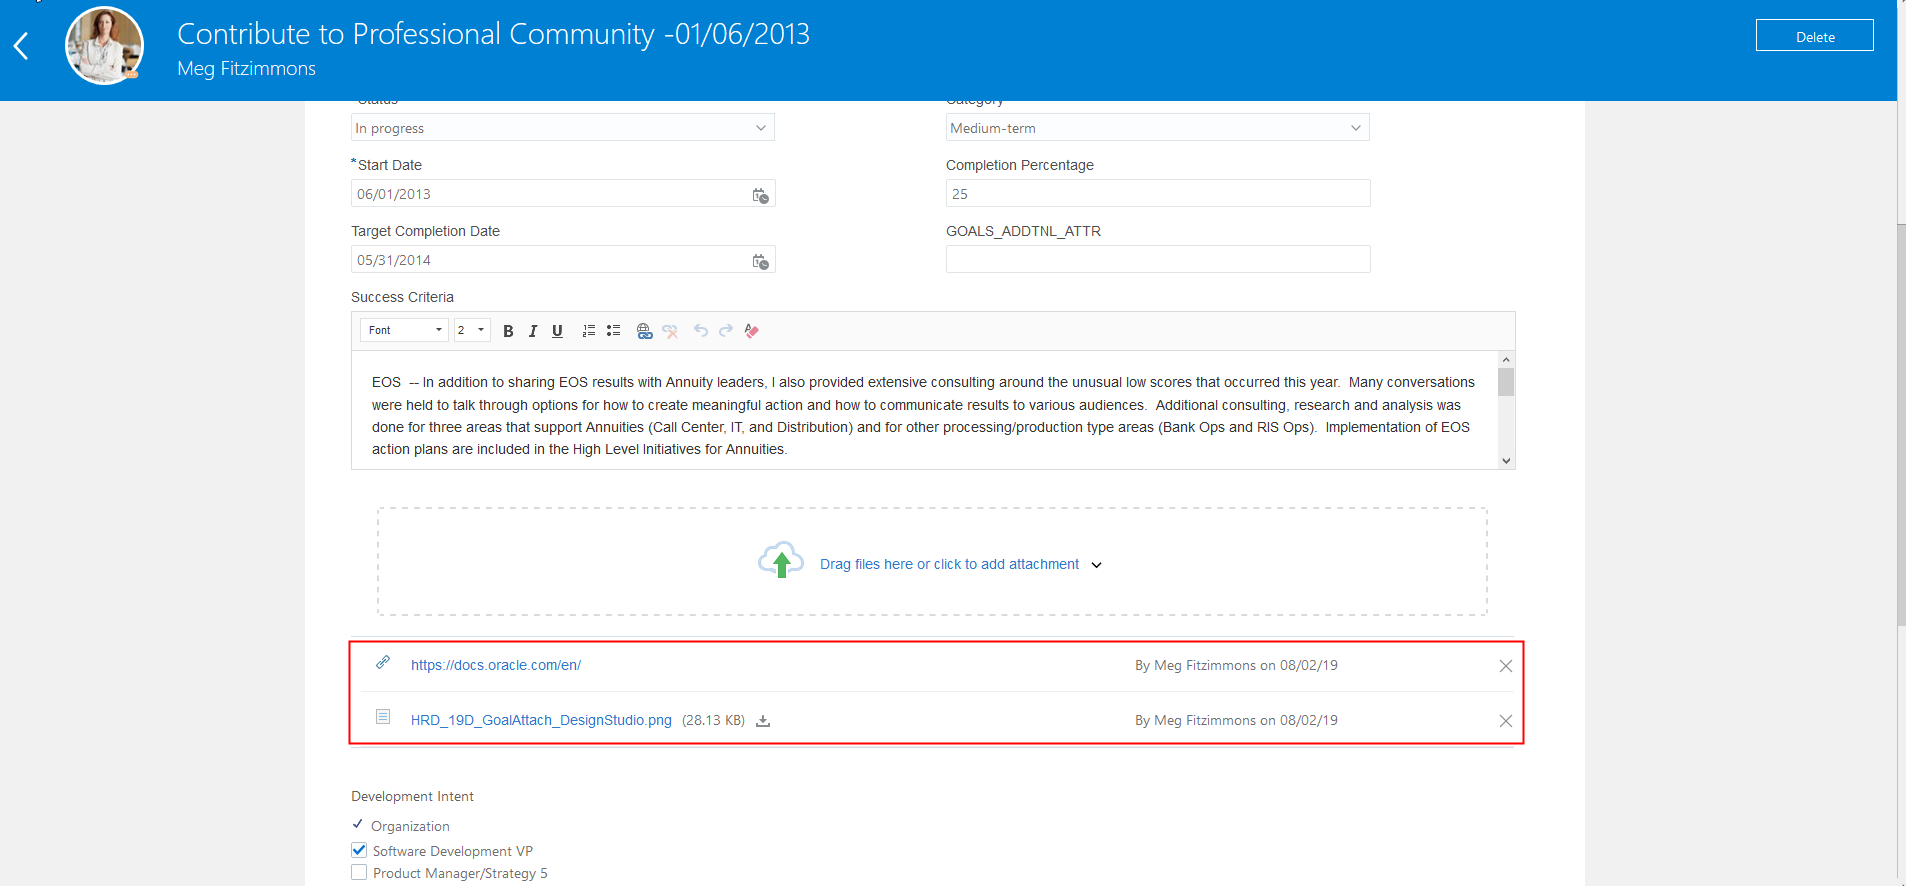Open the Font family dropdown
1906x886 pixels.
pos(405,330)
